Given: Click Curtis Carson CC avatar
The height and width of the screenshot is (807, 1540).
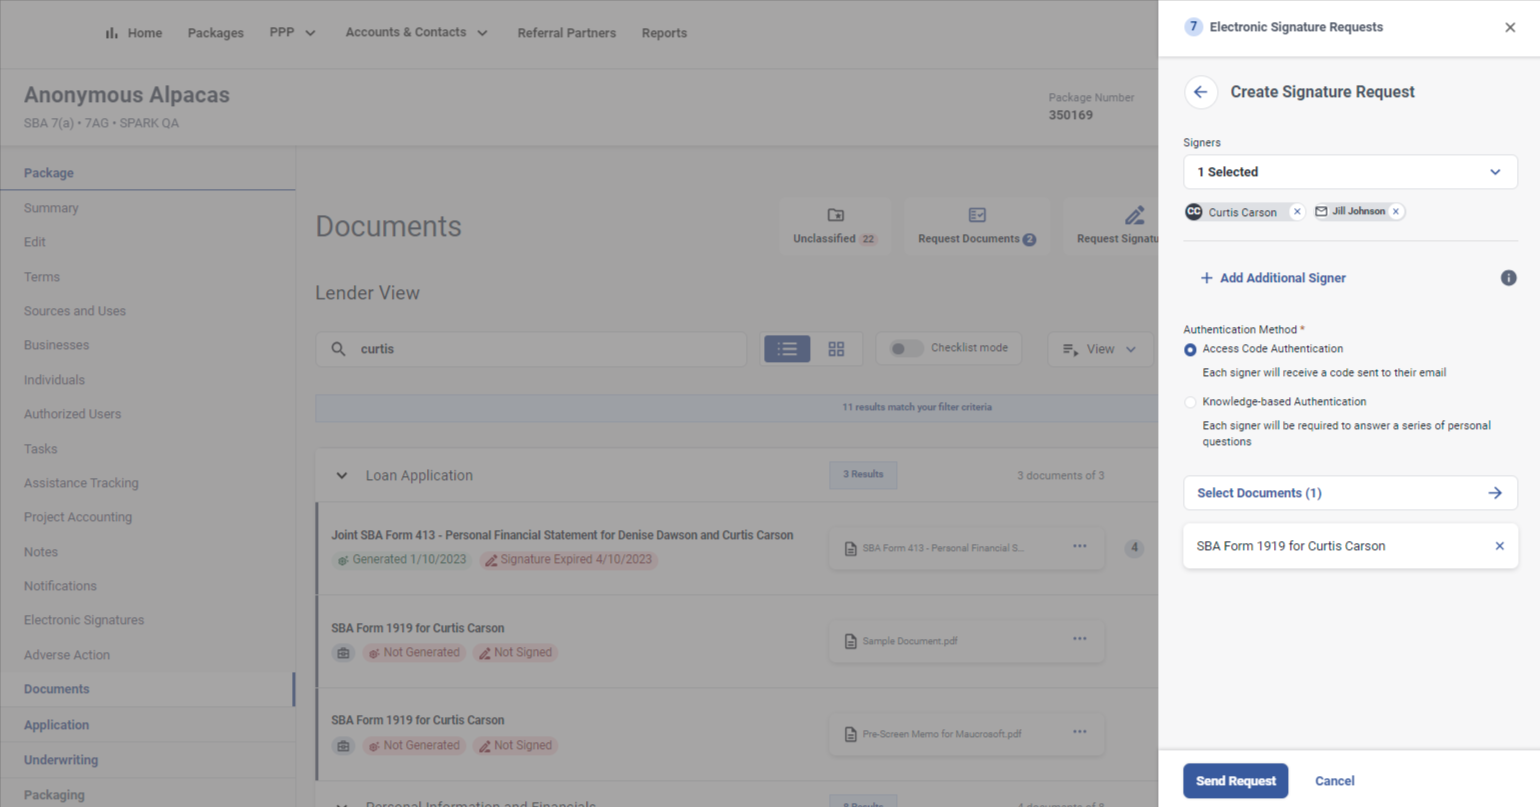Looking at the screenshot, I should click(1194, 212).
